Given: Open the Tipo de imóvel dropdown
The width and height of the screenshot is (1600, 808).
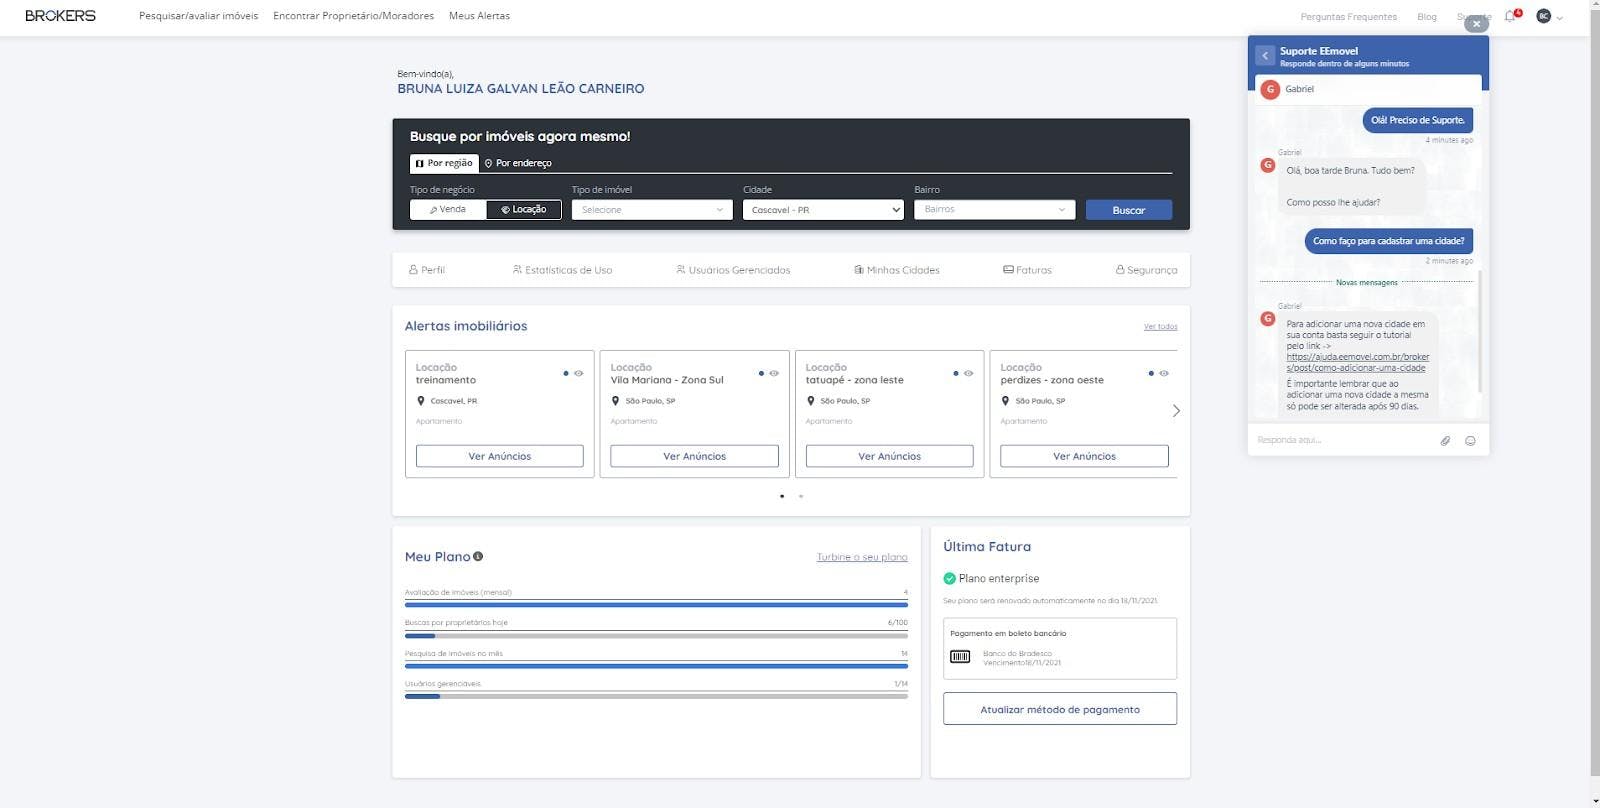Looking at the screenshot, I should (652, 210).
